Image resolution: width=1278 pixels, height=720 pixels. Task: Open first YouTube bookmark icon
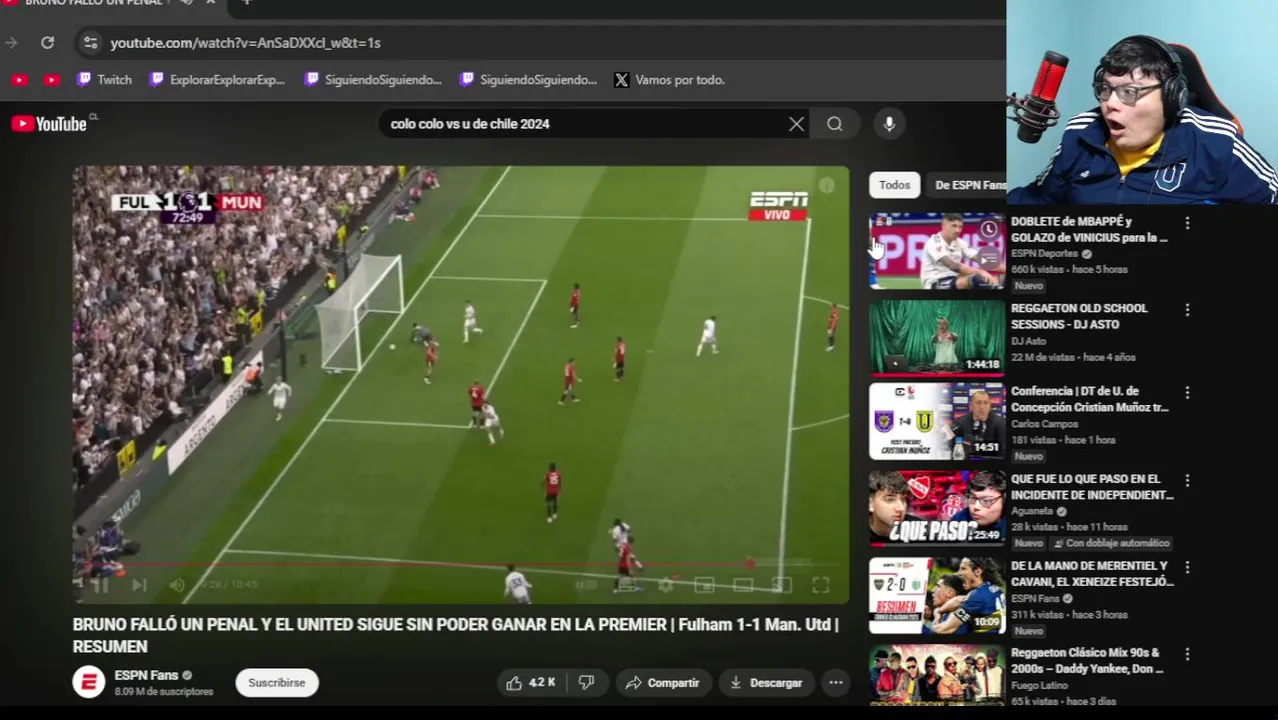click(19, 80)
